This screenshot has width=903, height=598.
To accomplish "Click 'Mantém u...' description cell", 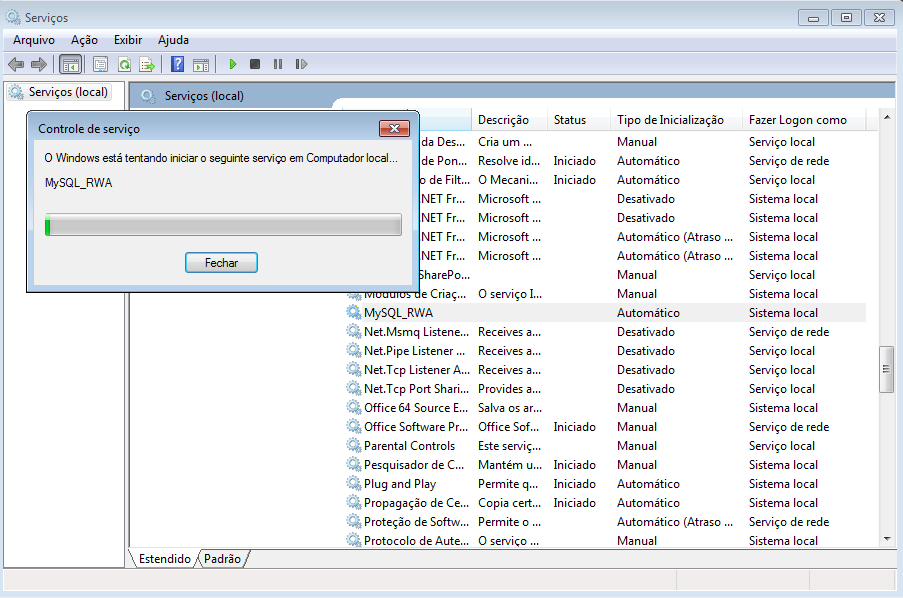I will coord(510,465).
